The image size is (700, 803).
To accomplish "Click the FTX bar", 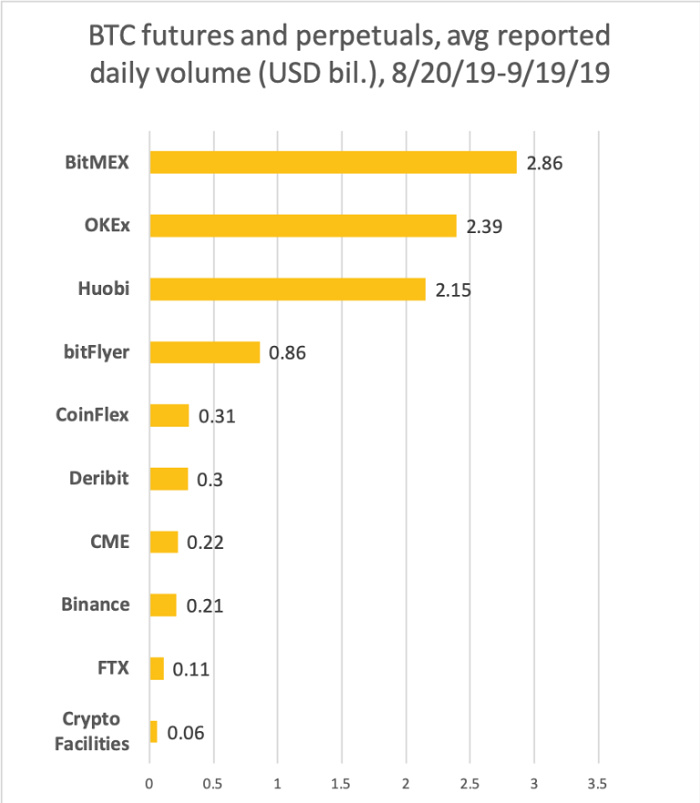I will click(157, 669).
